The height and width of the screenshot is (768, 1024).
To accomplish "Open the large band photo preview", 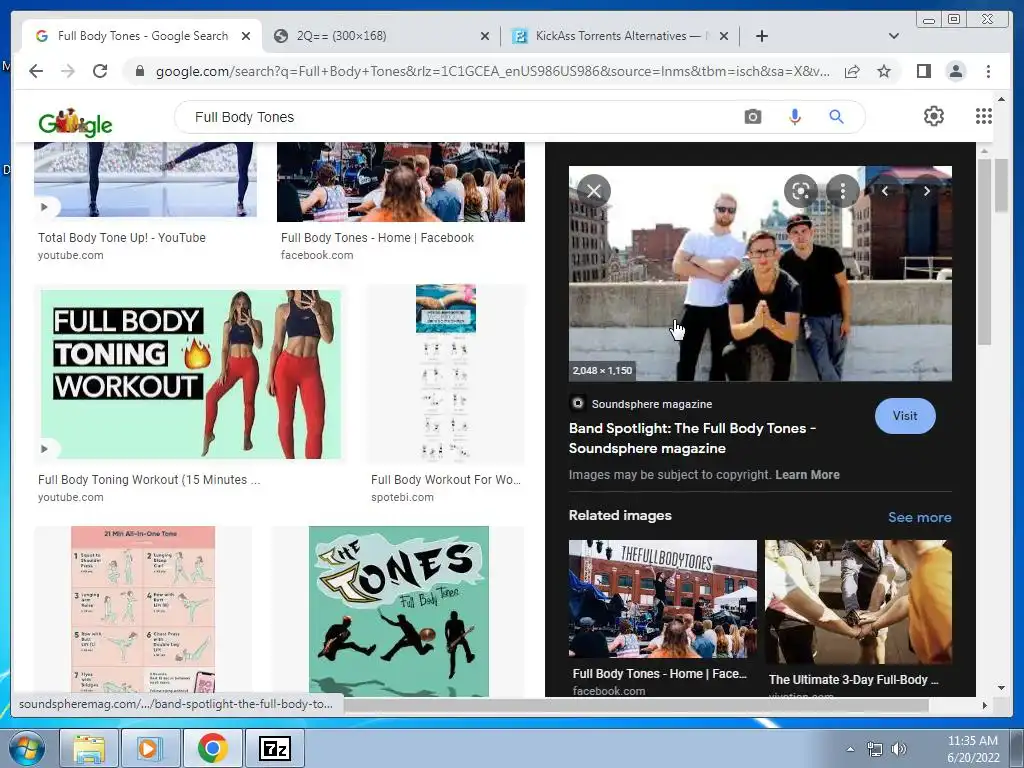I will tap(760, 273).
